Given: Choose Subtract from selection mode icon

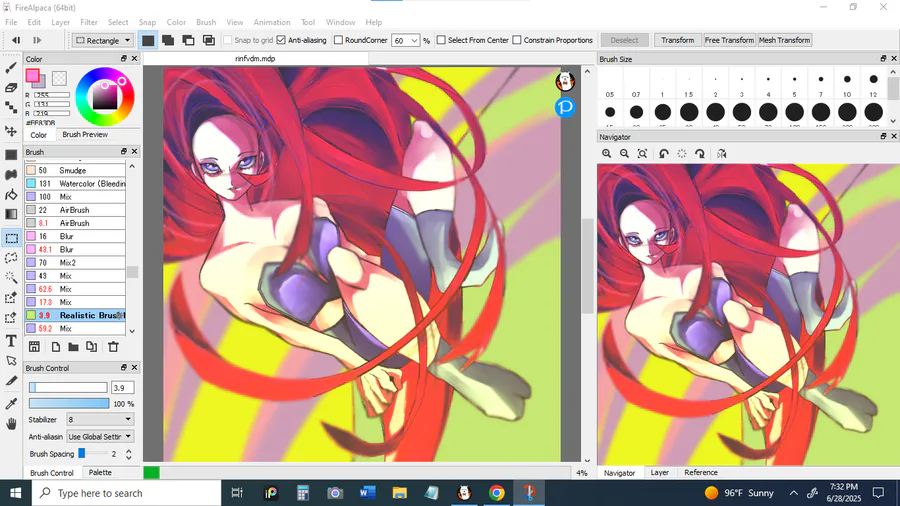Looking at the screenshot, I should [188, 40].
